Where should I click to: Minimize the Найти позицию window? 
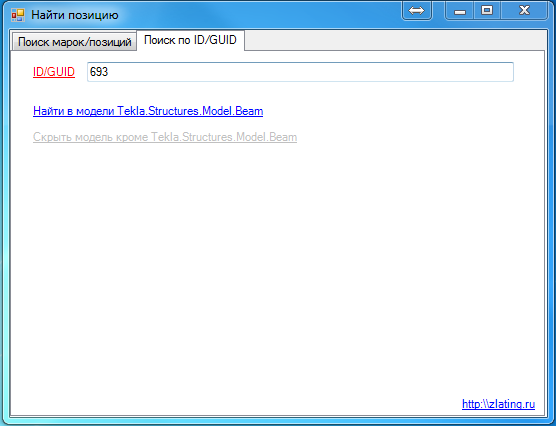pos(460,11)
